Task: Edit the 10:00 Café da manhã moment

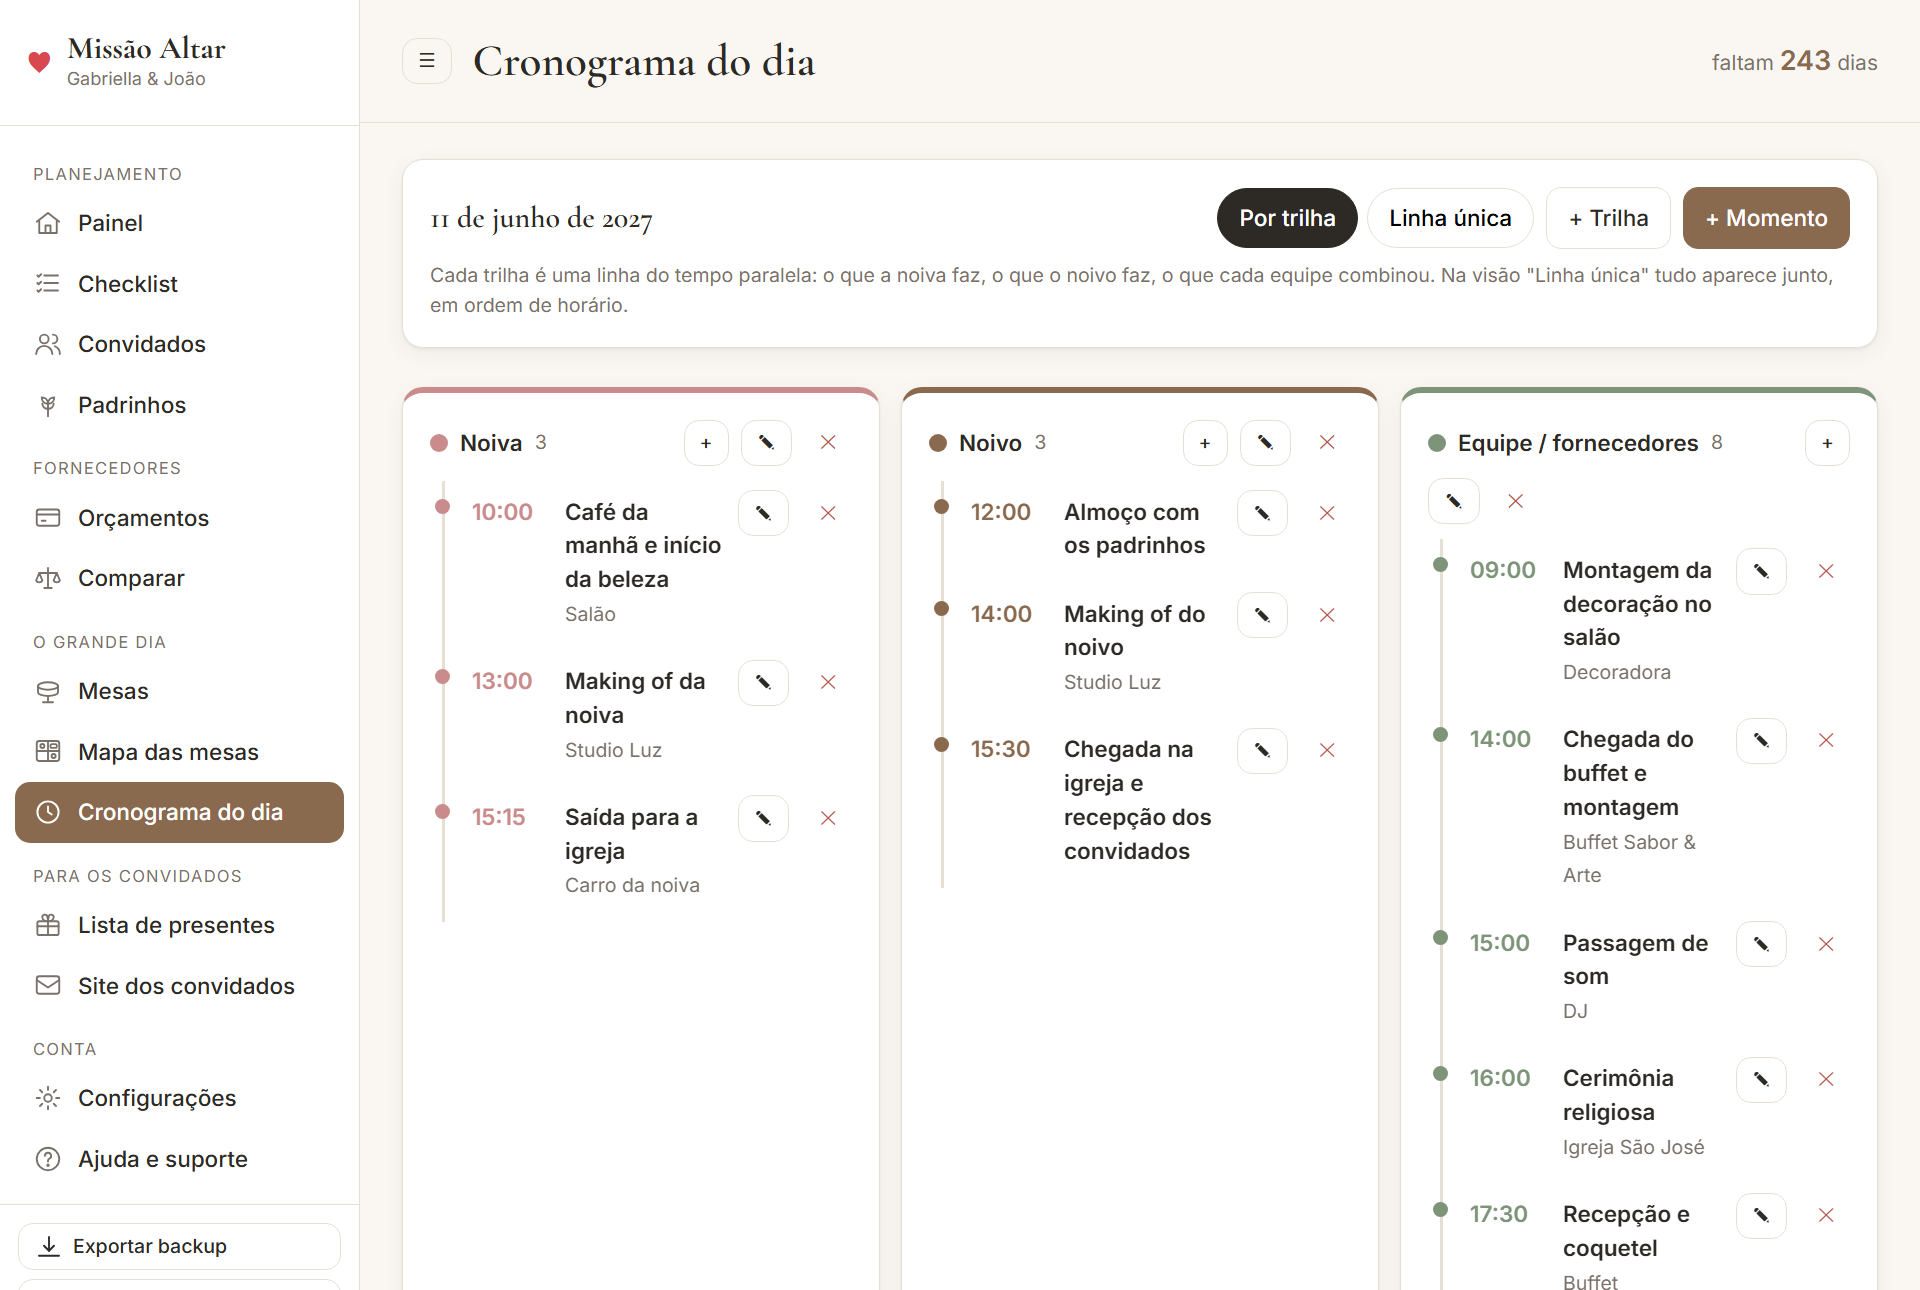Action: click(763, 513)
